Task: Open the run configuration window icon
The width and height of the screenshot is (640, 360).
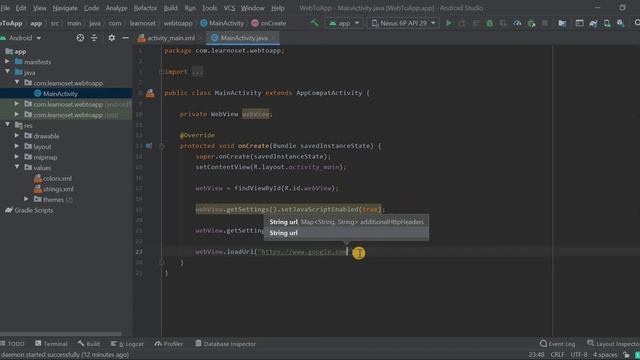Action: [580, 23]
